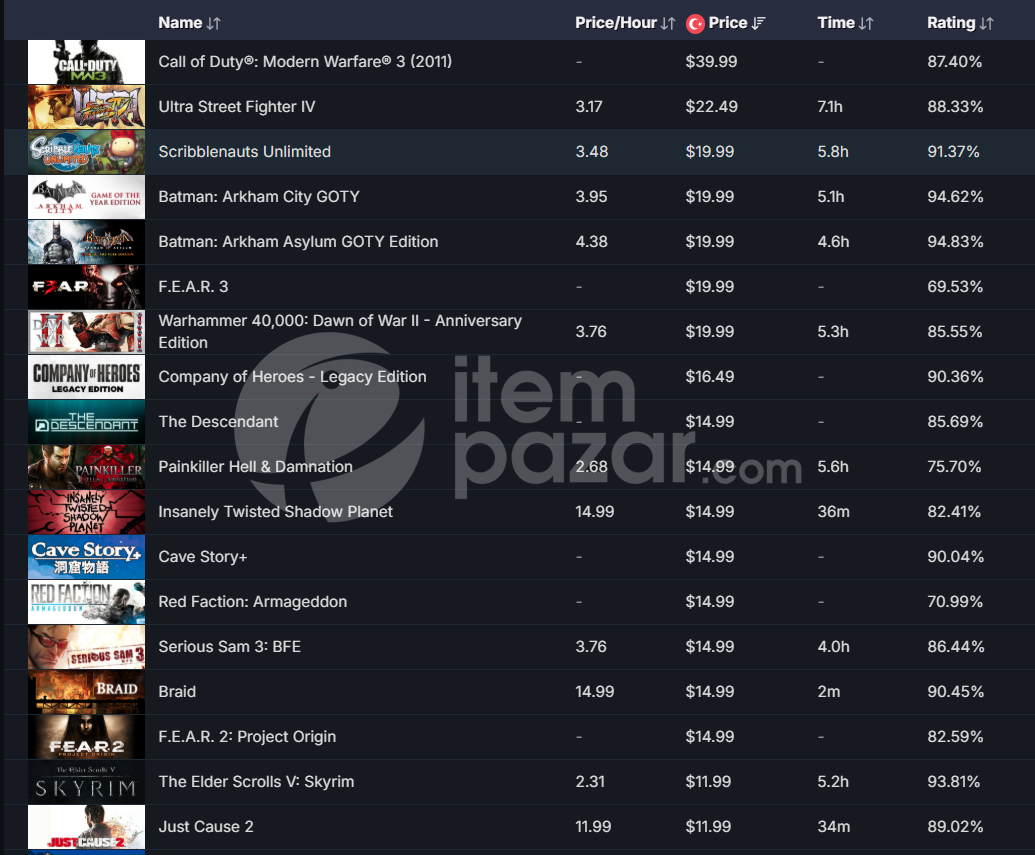1035x855 pixels.
Task: Open F.E.A.R. 3 cover thumbnail
Action: pos(86,287)
